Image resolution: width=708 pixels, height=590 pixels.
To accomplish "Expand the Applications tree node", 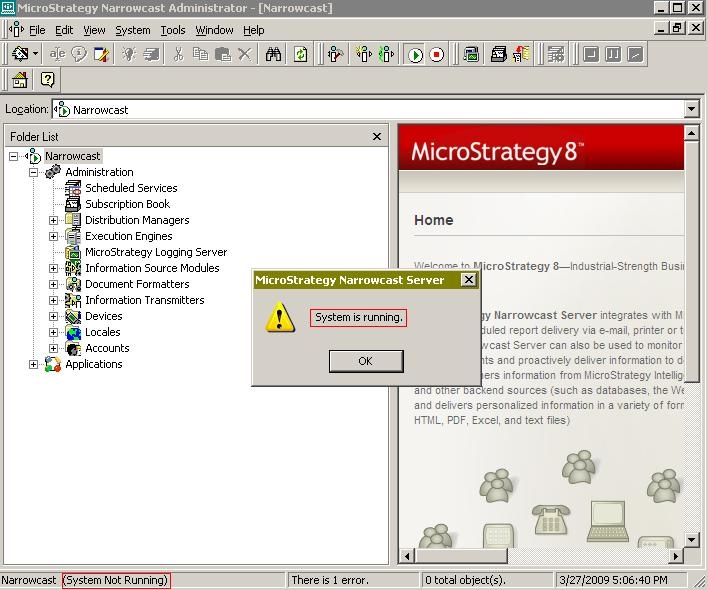I will (33, 364).
